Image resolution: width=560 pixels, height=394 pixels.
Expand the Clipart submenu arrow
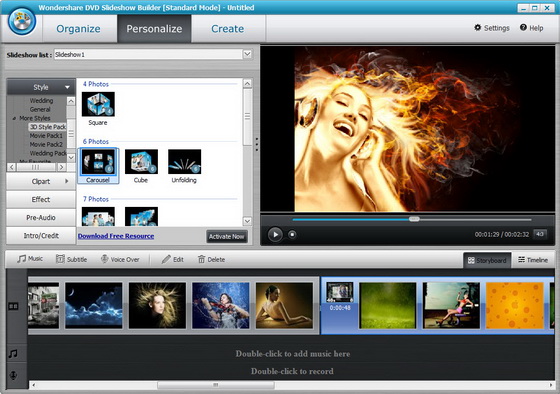66,181
